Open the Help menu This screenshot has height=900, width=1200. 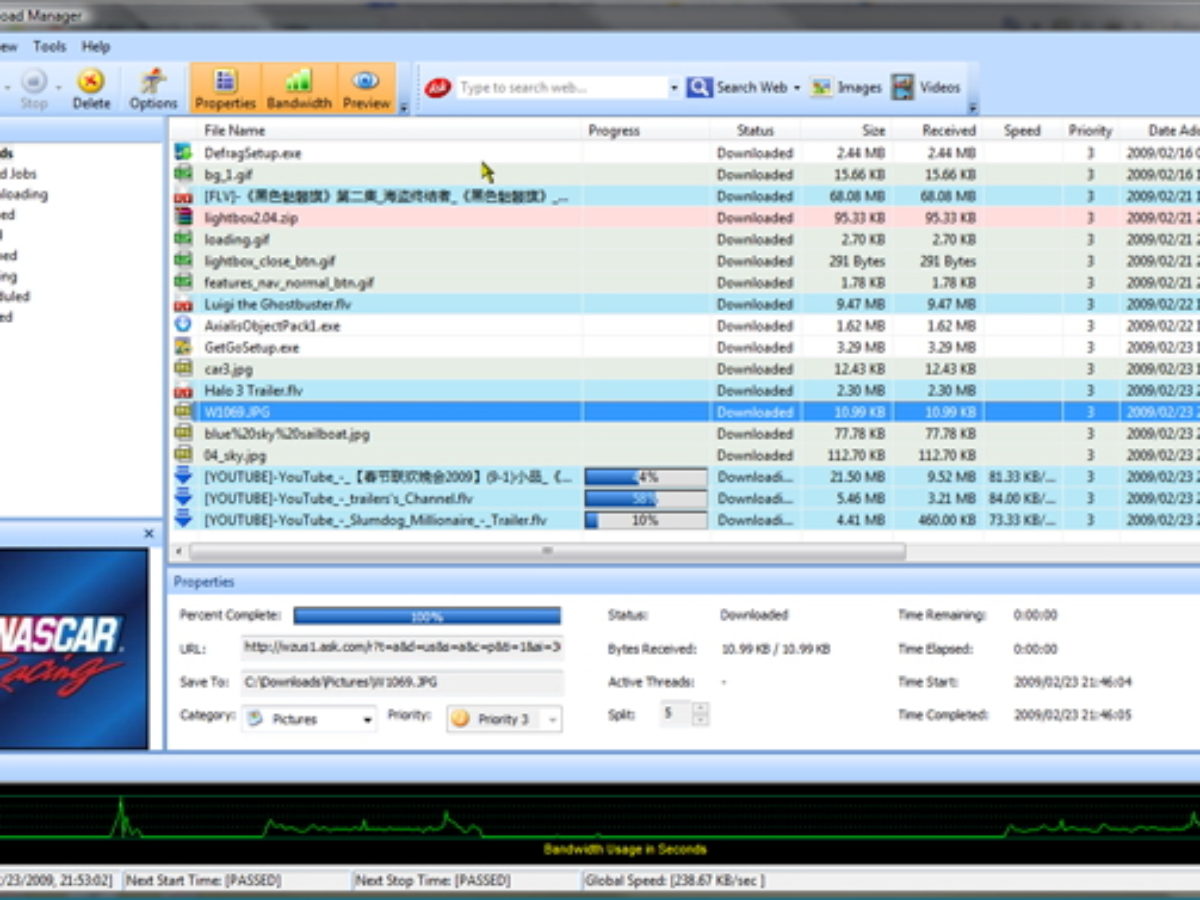96,46
